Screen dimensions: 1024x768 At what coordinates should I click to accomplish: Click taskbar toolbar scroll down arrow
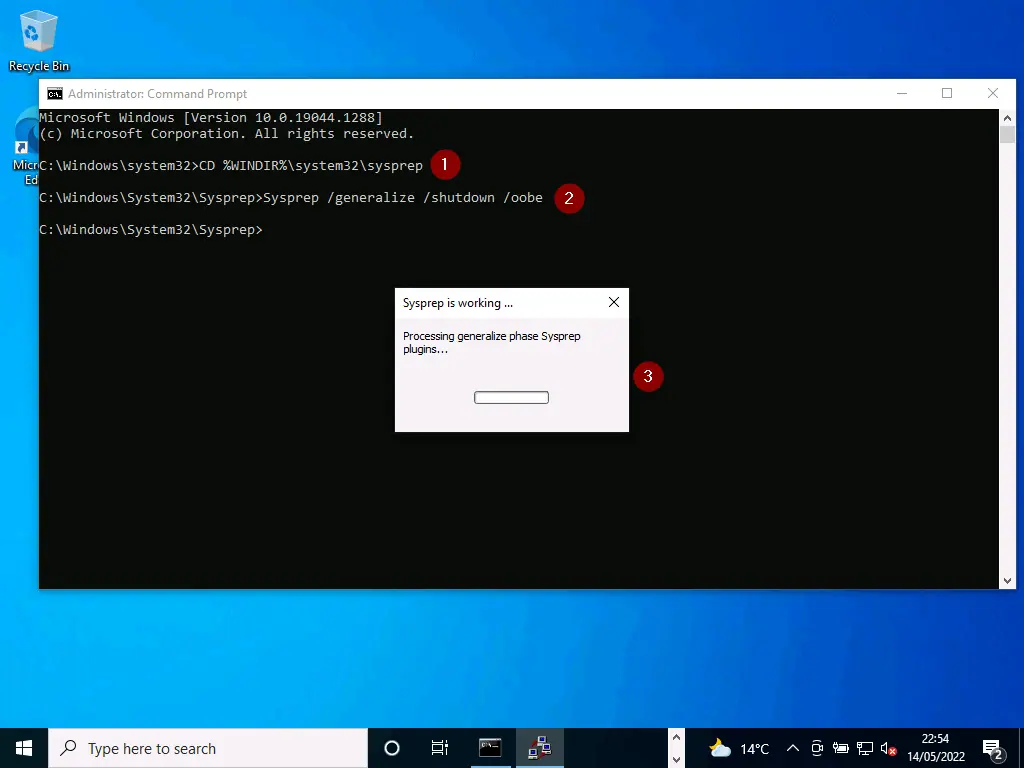pos(677,759)
